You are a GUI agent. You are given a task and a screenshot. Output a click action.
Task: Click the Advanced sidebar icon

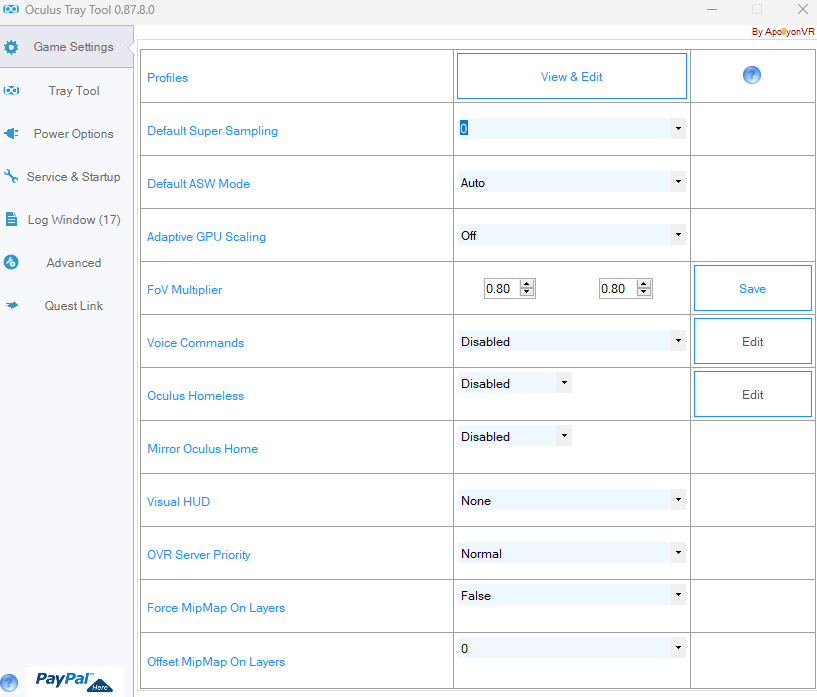(11, 262)
